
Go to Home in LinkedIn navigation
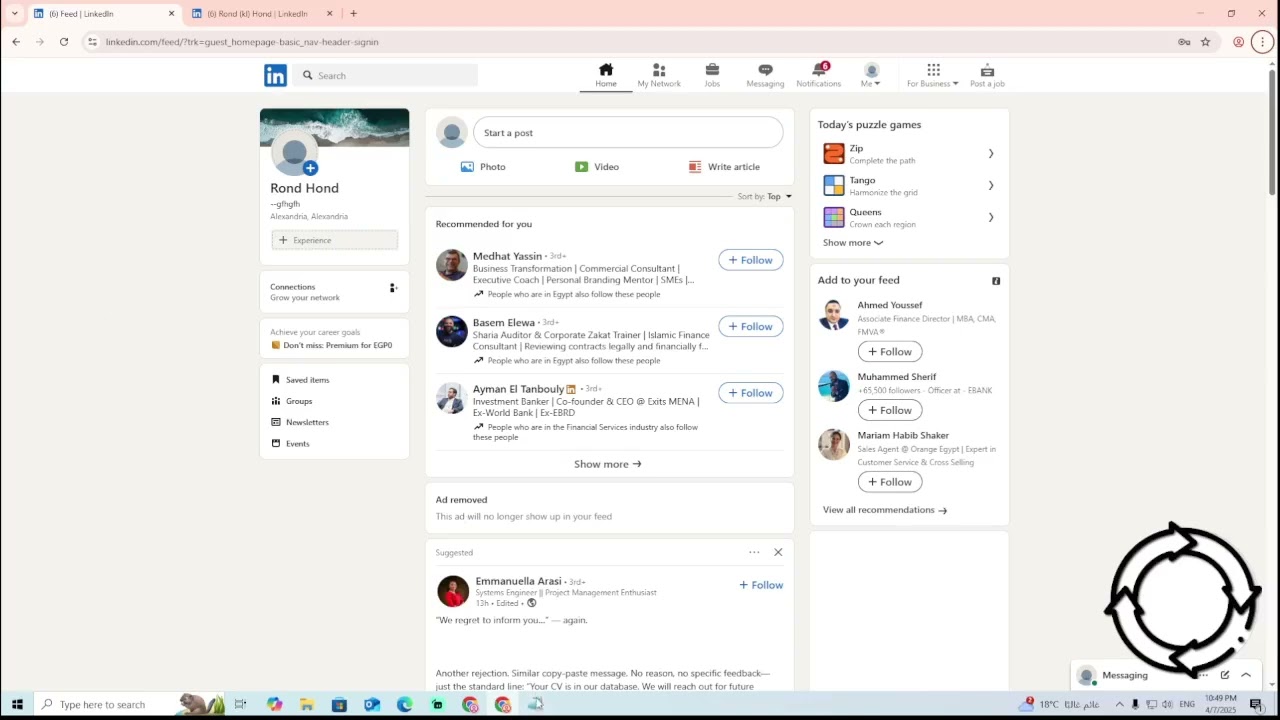tap(606, 75)
